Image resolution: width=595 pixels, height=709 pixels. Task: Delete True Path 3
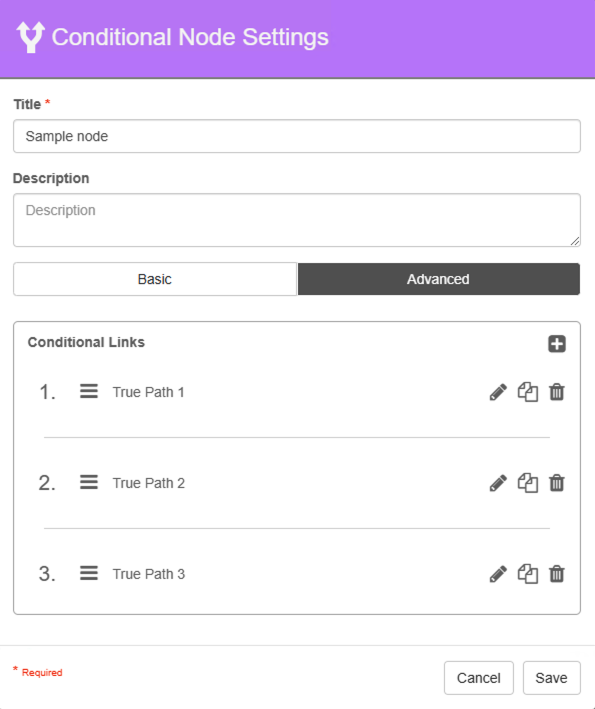pos(557,574)
